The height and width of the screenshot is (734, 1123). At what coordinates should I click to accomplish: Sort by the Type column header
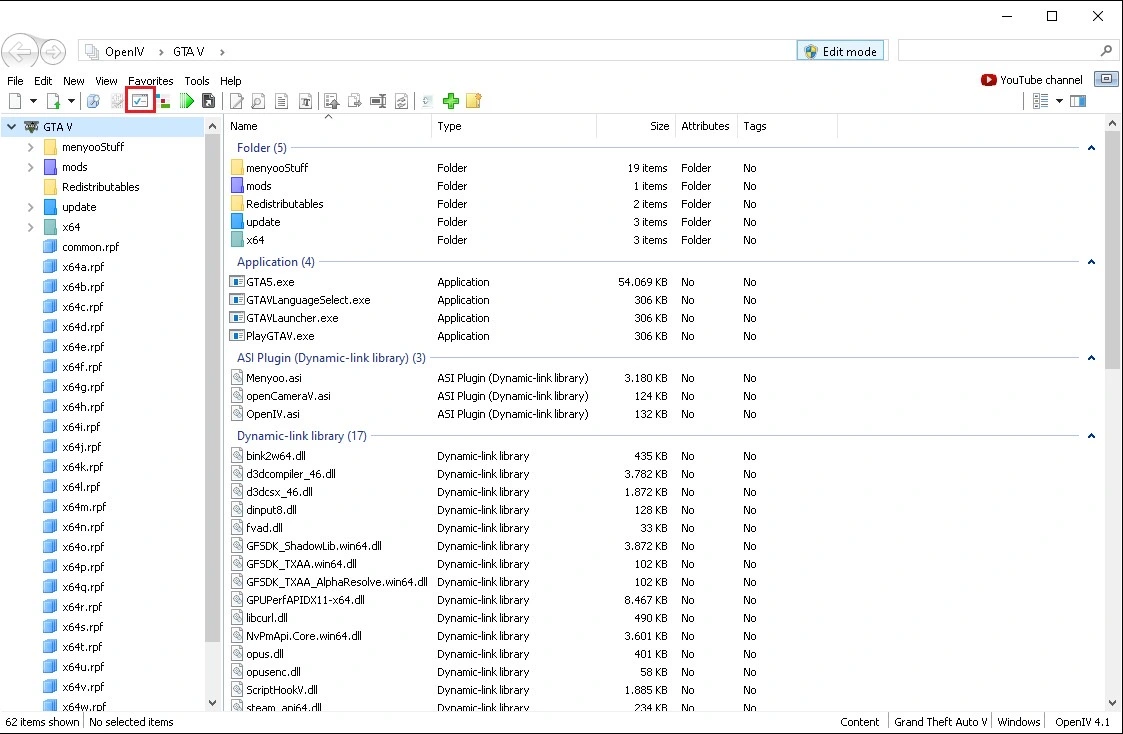point(514,126)
